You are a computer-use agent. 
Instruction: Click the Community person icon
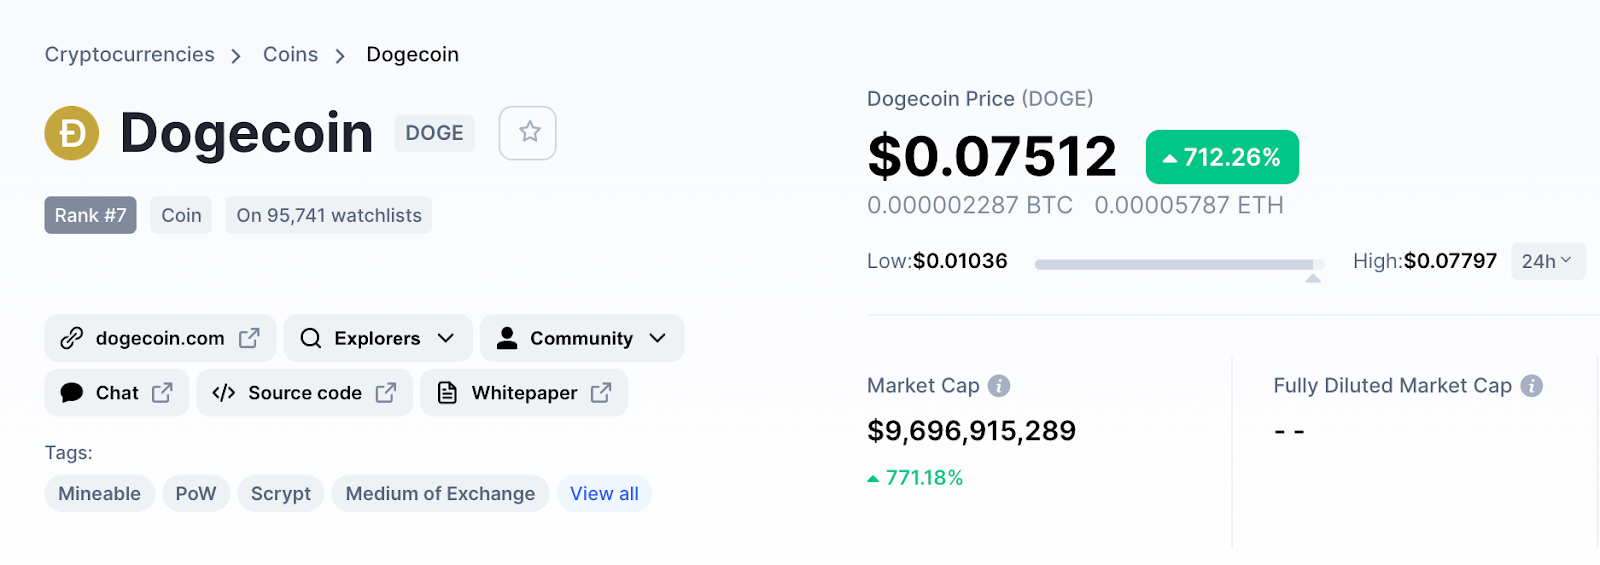pyautogui.click(x=507, y=338)
